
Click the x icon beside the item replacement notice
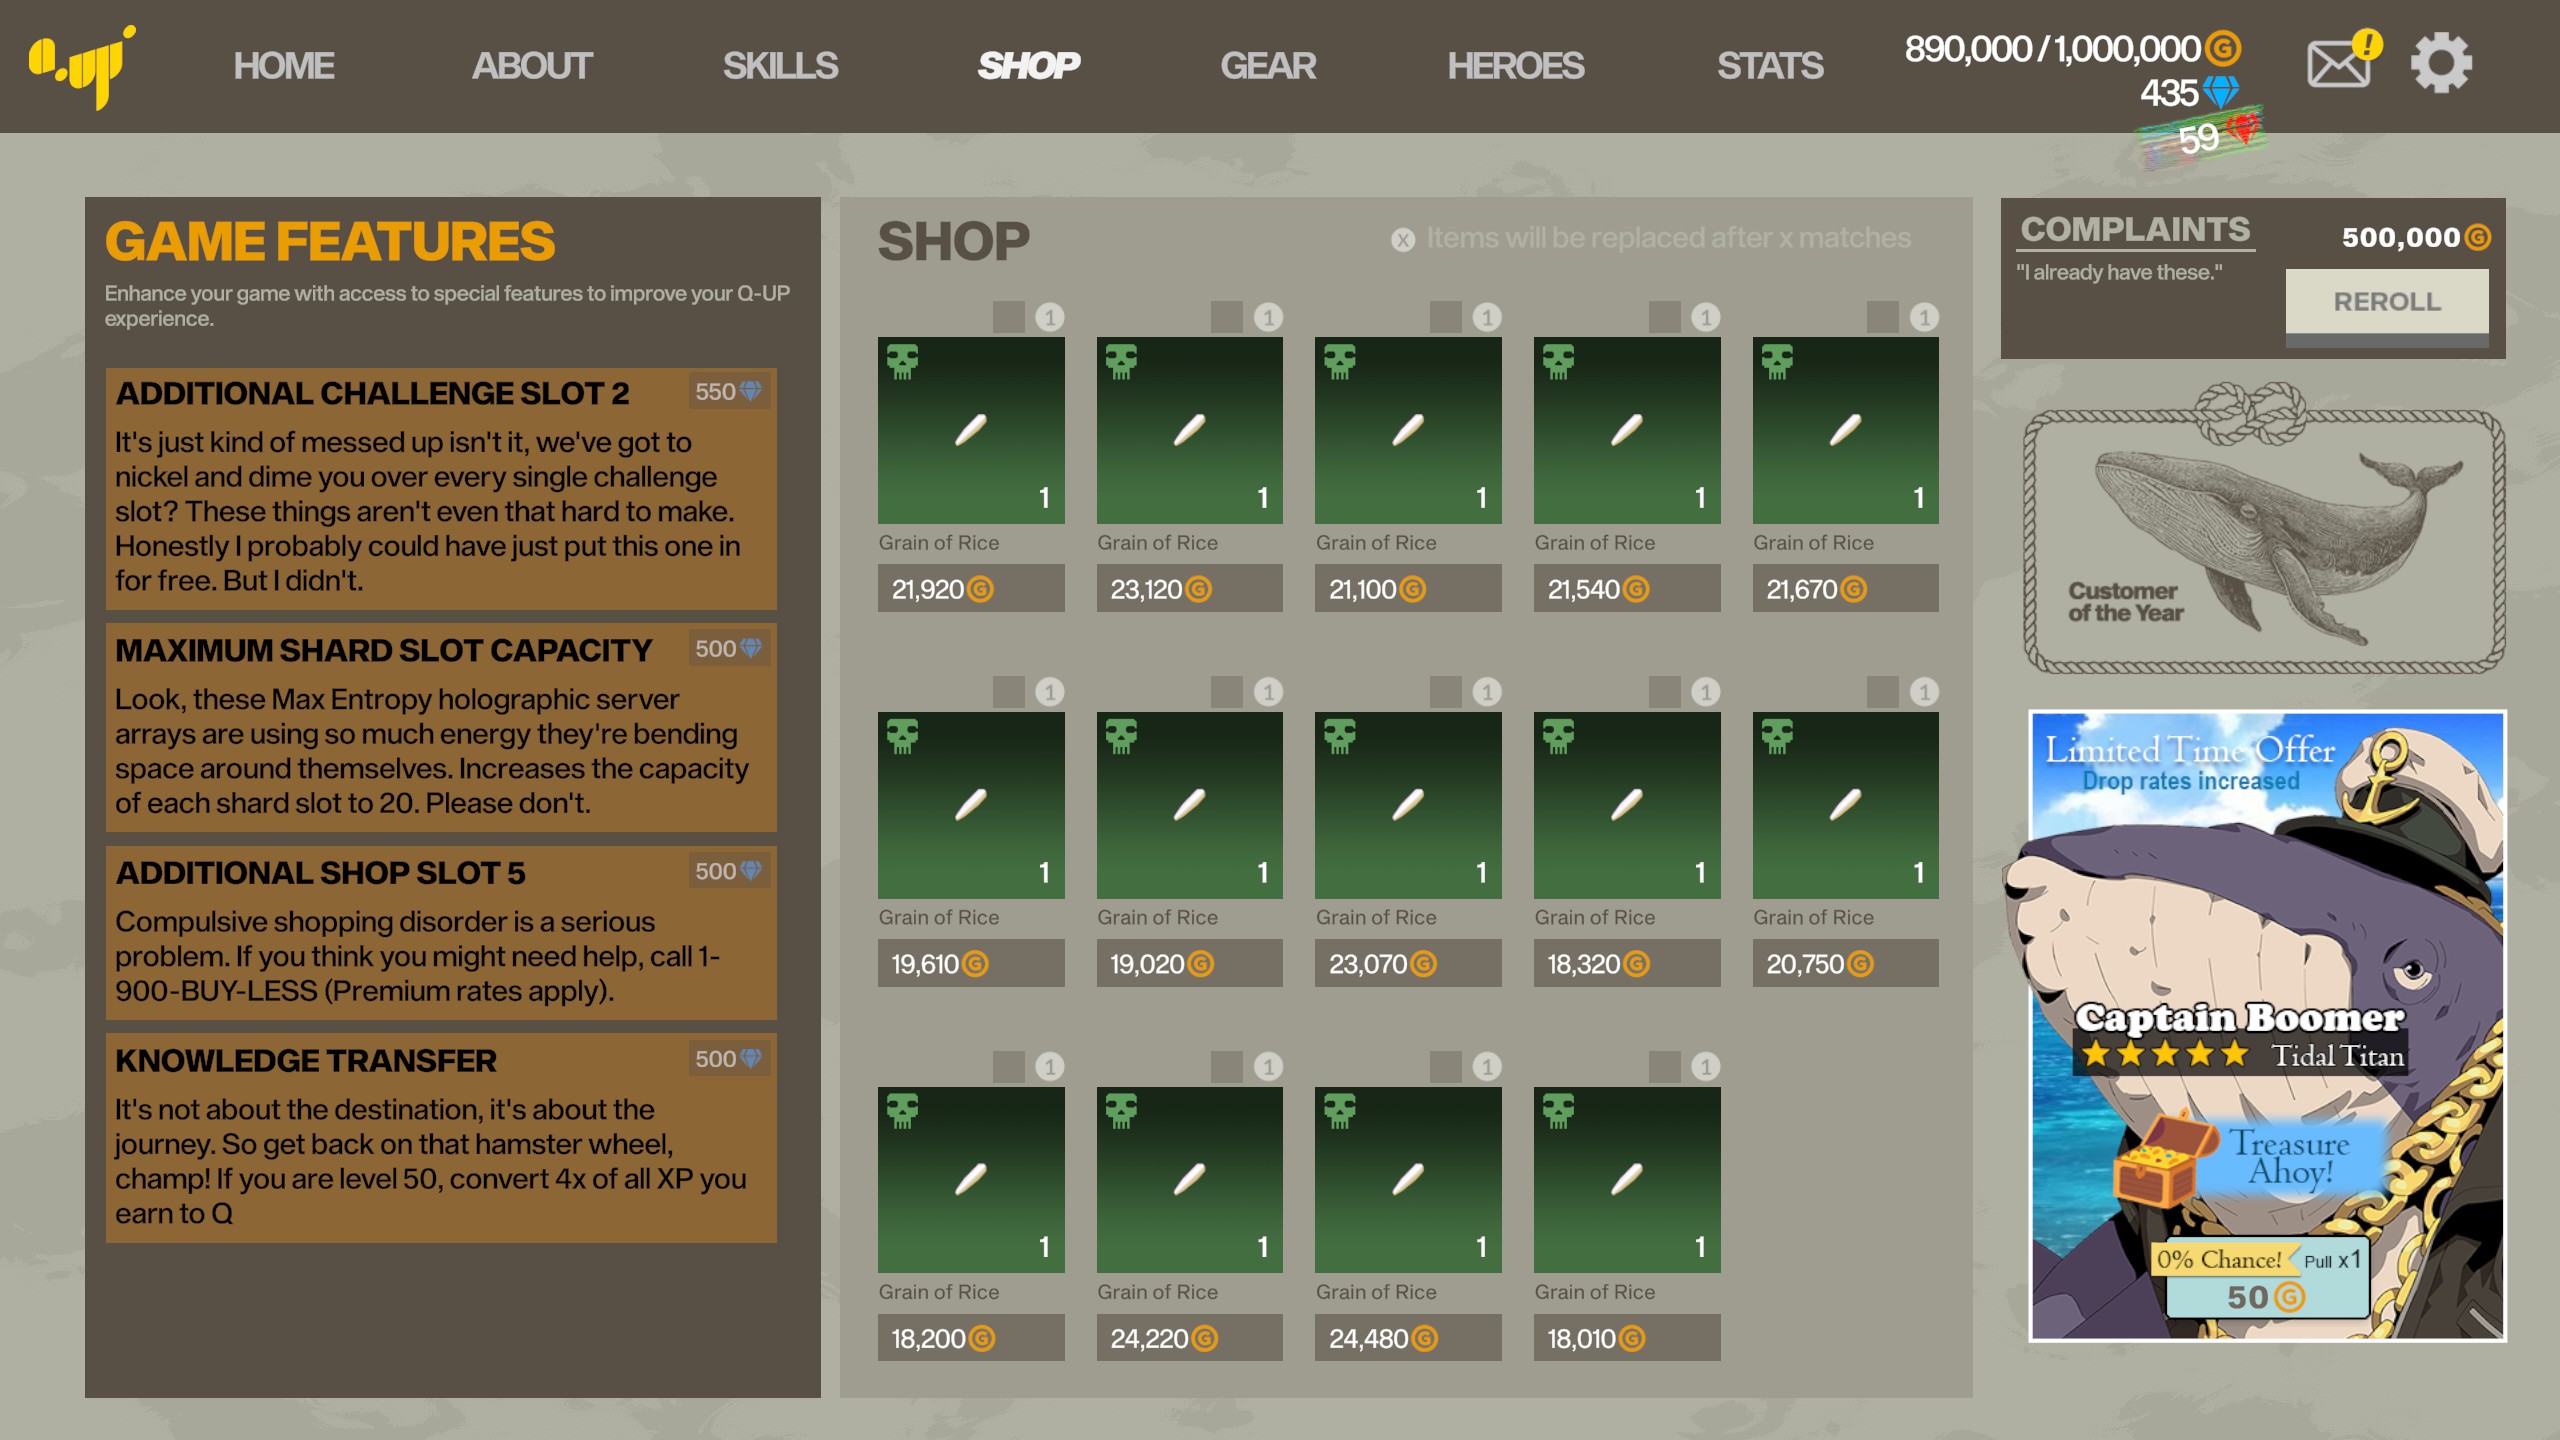[x=1403, y=240]
